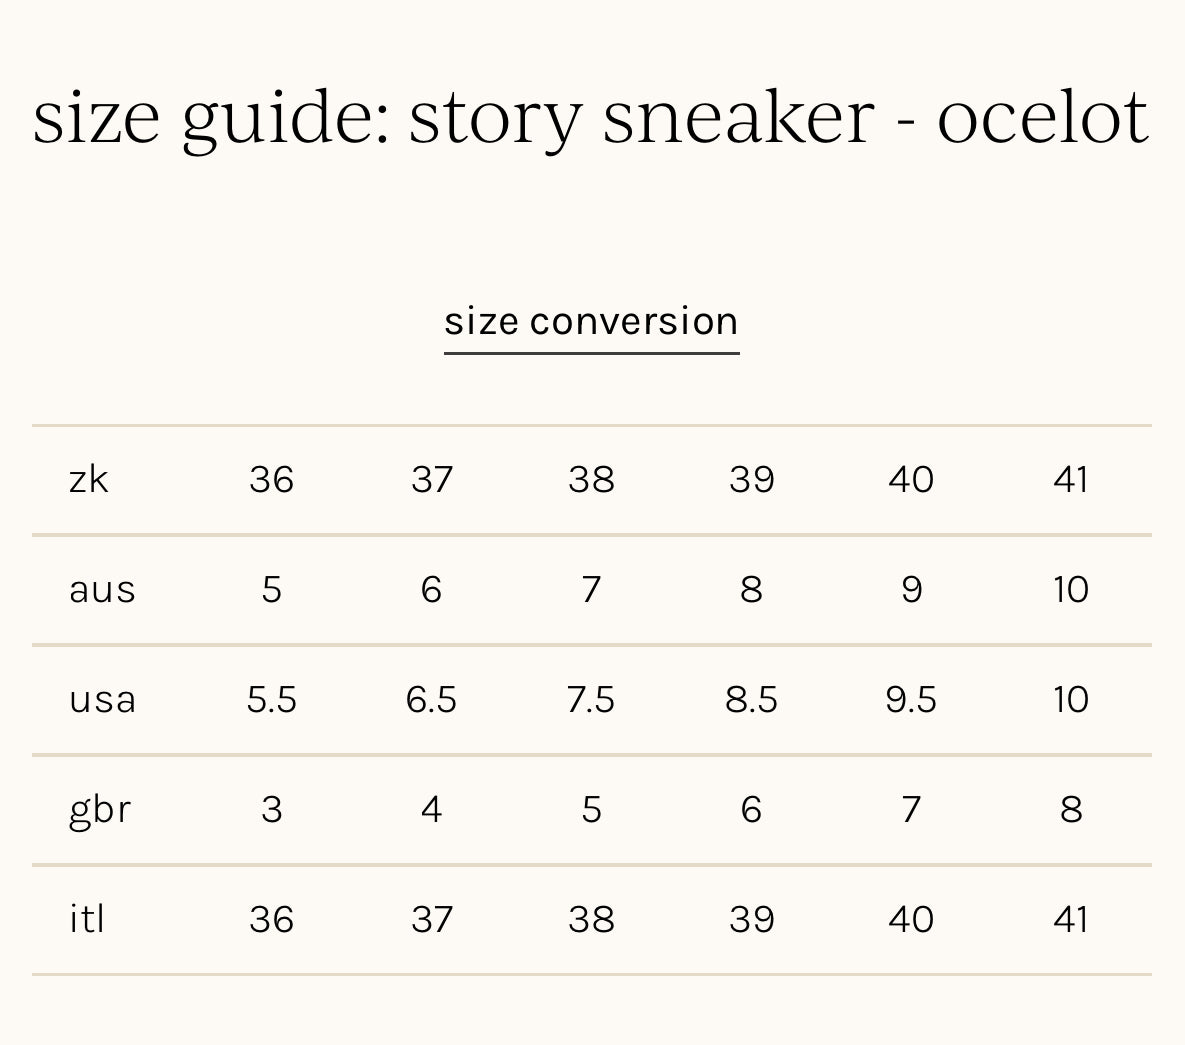Image resolution: width=1185 pixels, height=1045 pixels.
Task: Click size 10 in the aus row
Action: [1070, 590]
